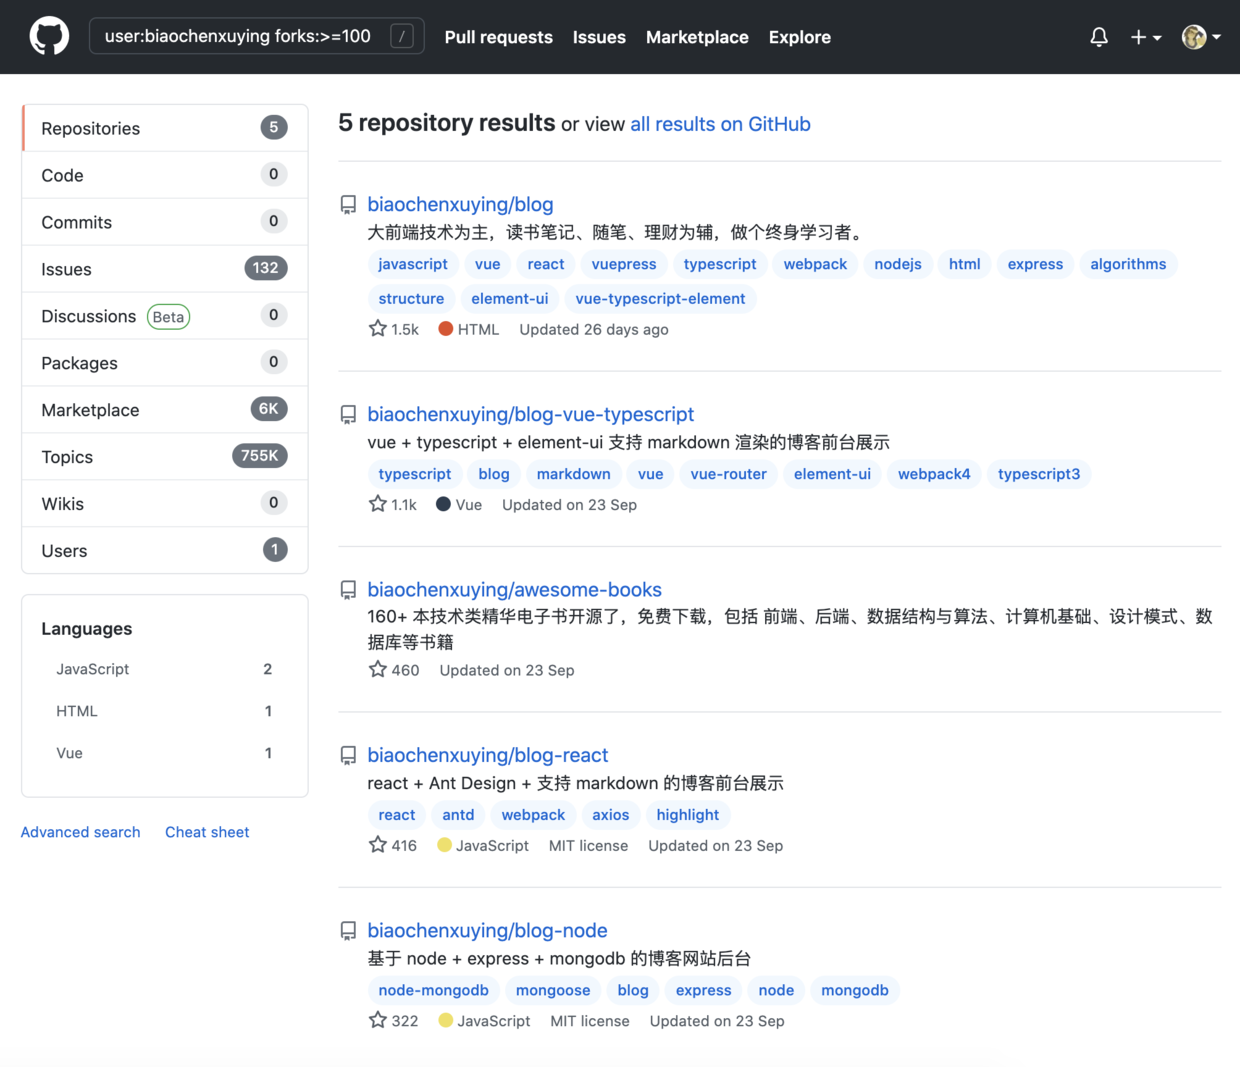Click the GitHub octocat logo

tap(49, 36)
